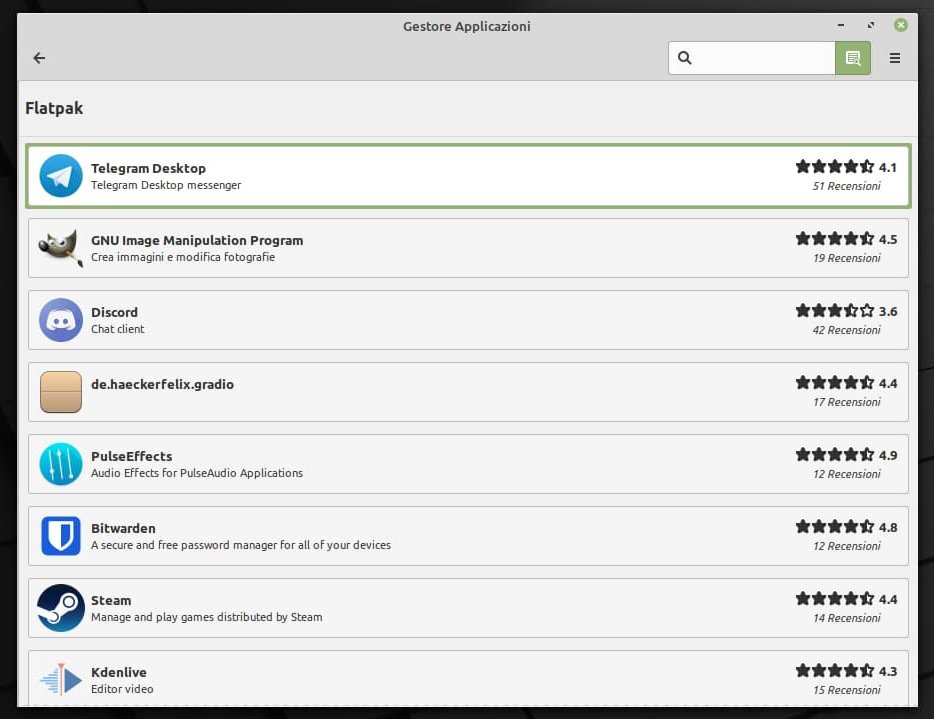Viewport: 934px width, 719px height.
Task: Click Discord's 3.6 star rating
Action: pyautogui.click(x=846, y=311)
